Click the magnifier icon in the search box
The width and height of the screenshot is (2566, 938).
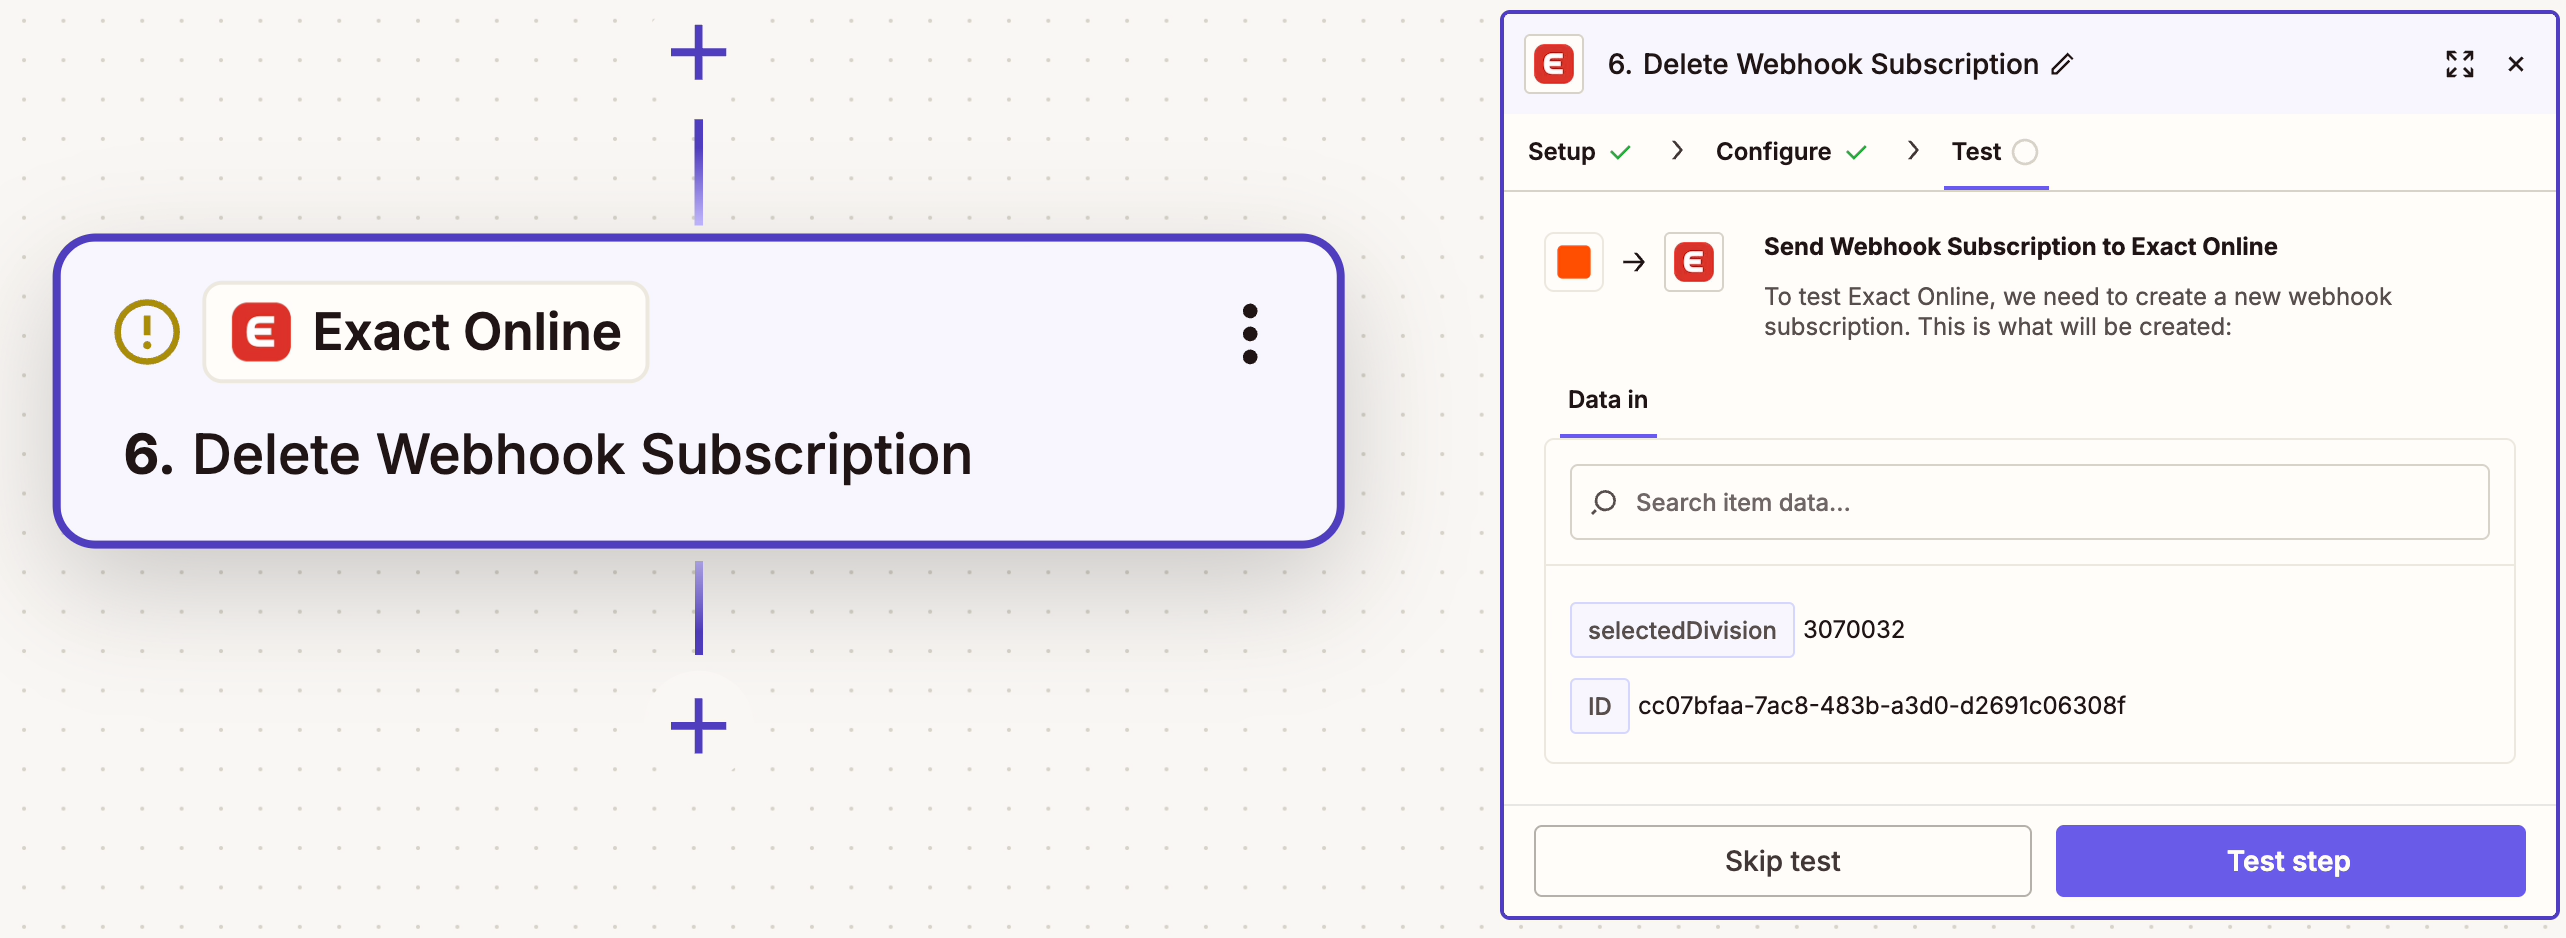[x=1604, y=502]
